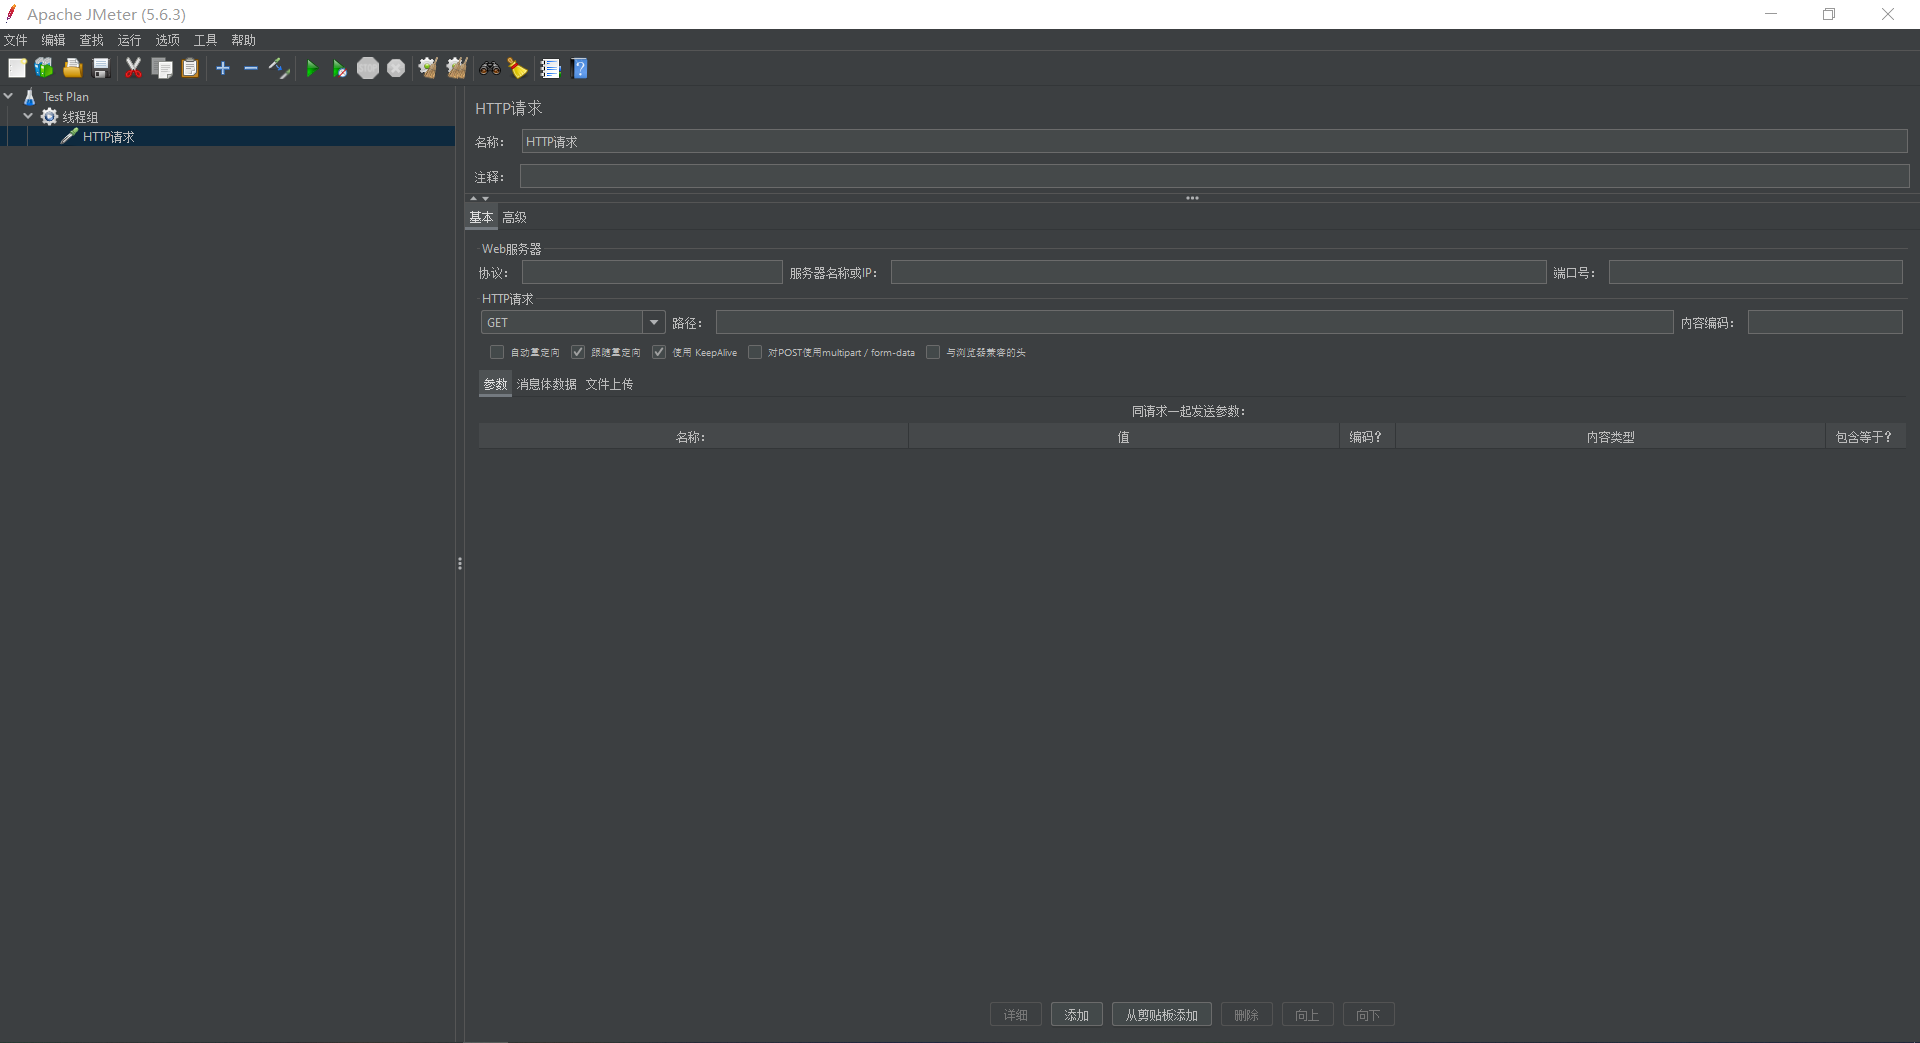
Task: Enable multipart / form-data for POST checkbox
Action: pyautogui.click(x=755, y=352)
